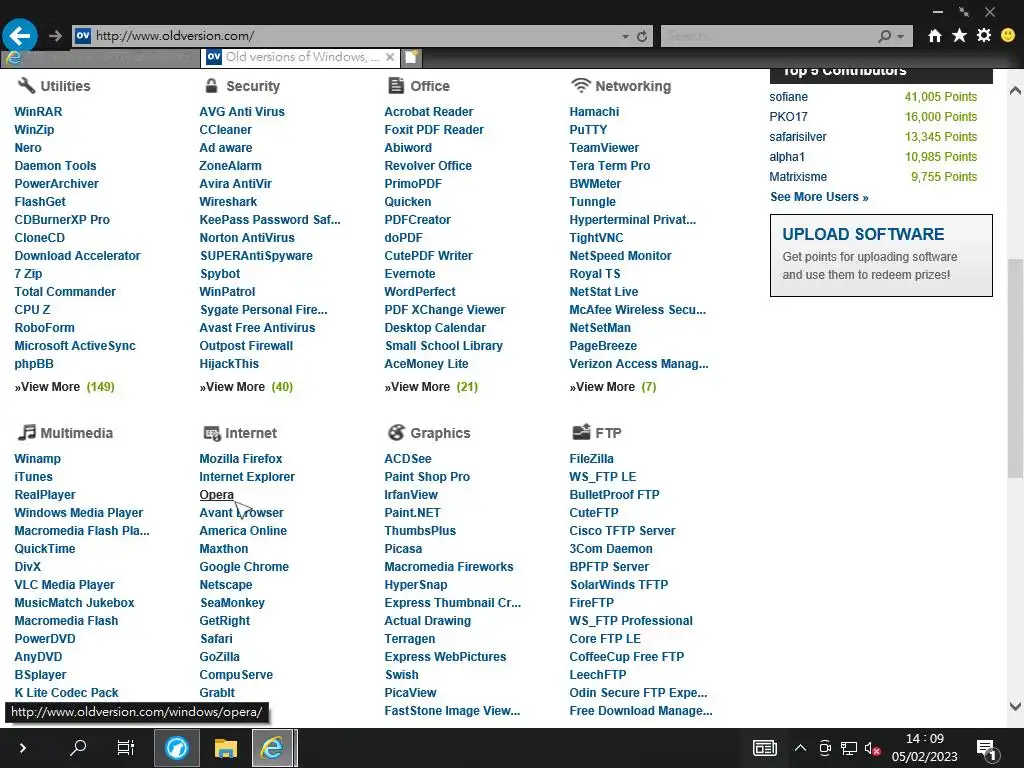Expand the search provider dropdown arrow
Viewport: 1024px width, 768px height.
901,37
